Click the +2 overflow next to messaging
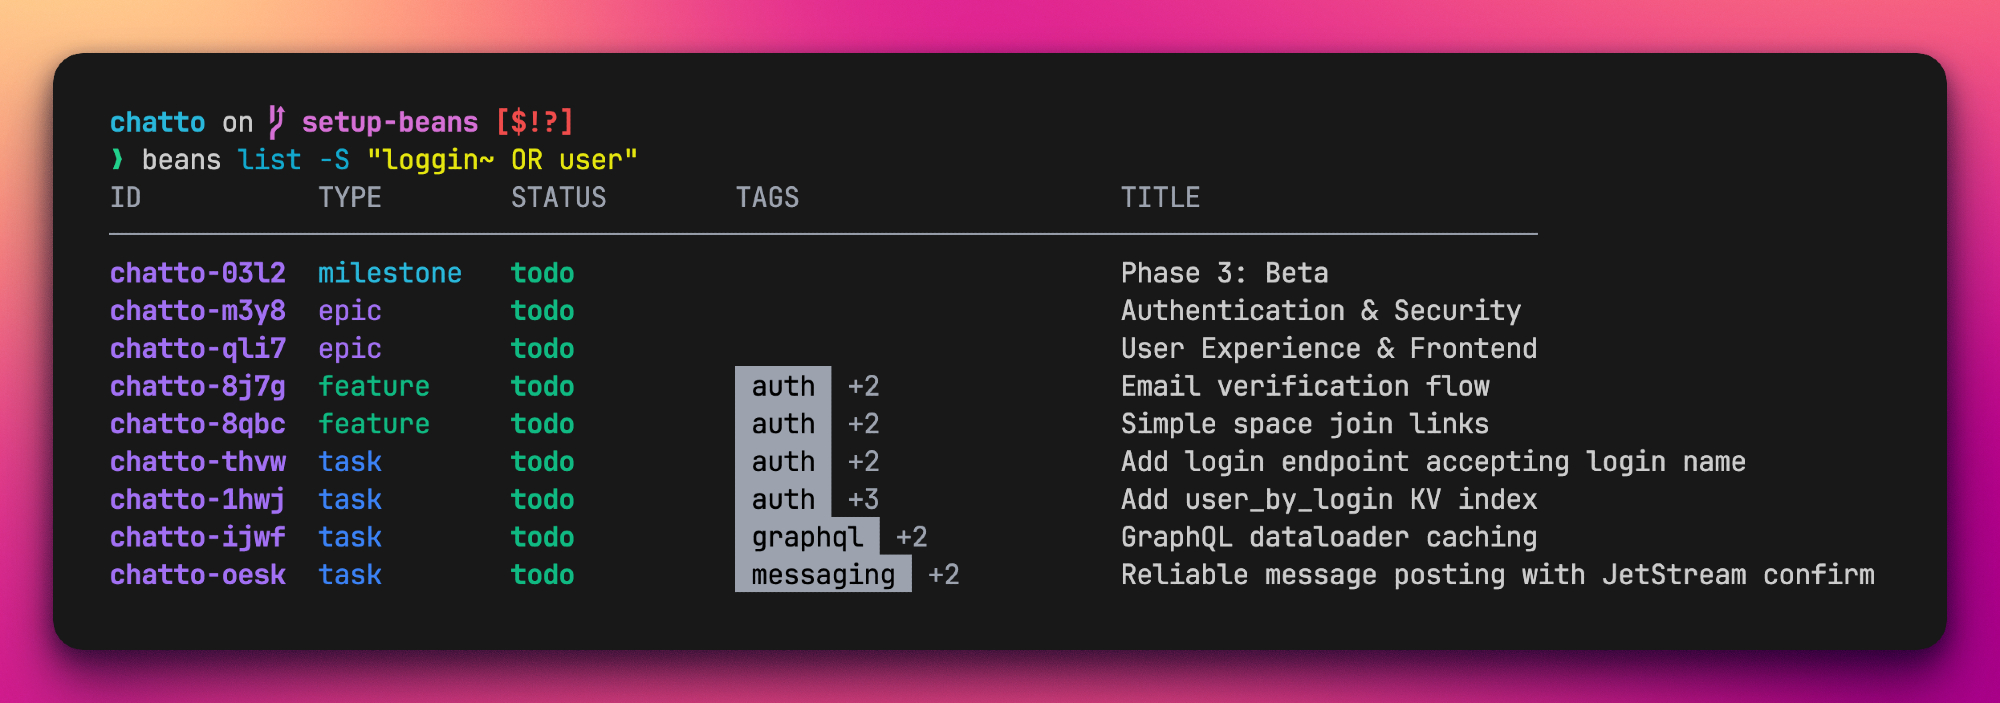This screenshot has height=703, width=2000. (x=943, y=575)
